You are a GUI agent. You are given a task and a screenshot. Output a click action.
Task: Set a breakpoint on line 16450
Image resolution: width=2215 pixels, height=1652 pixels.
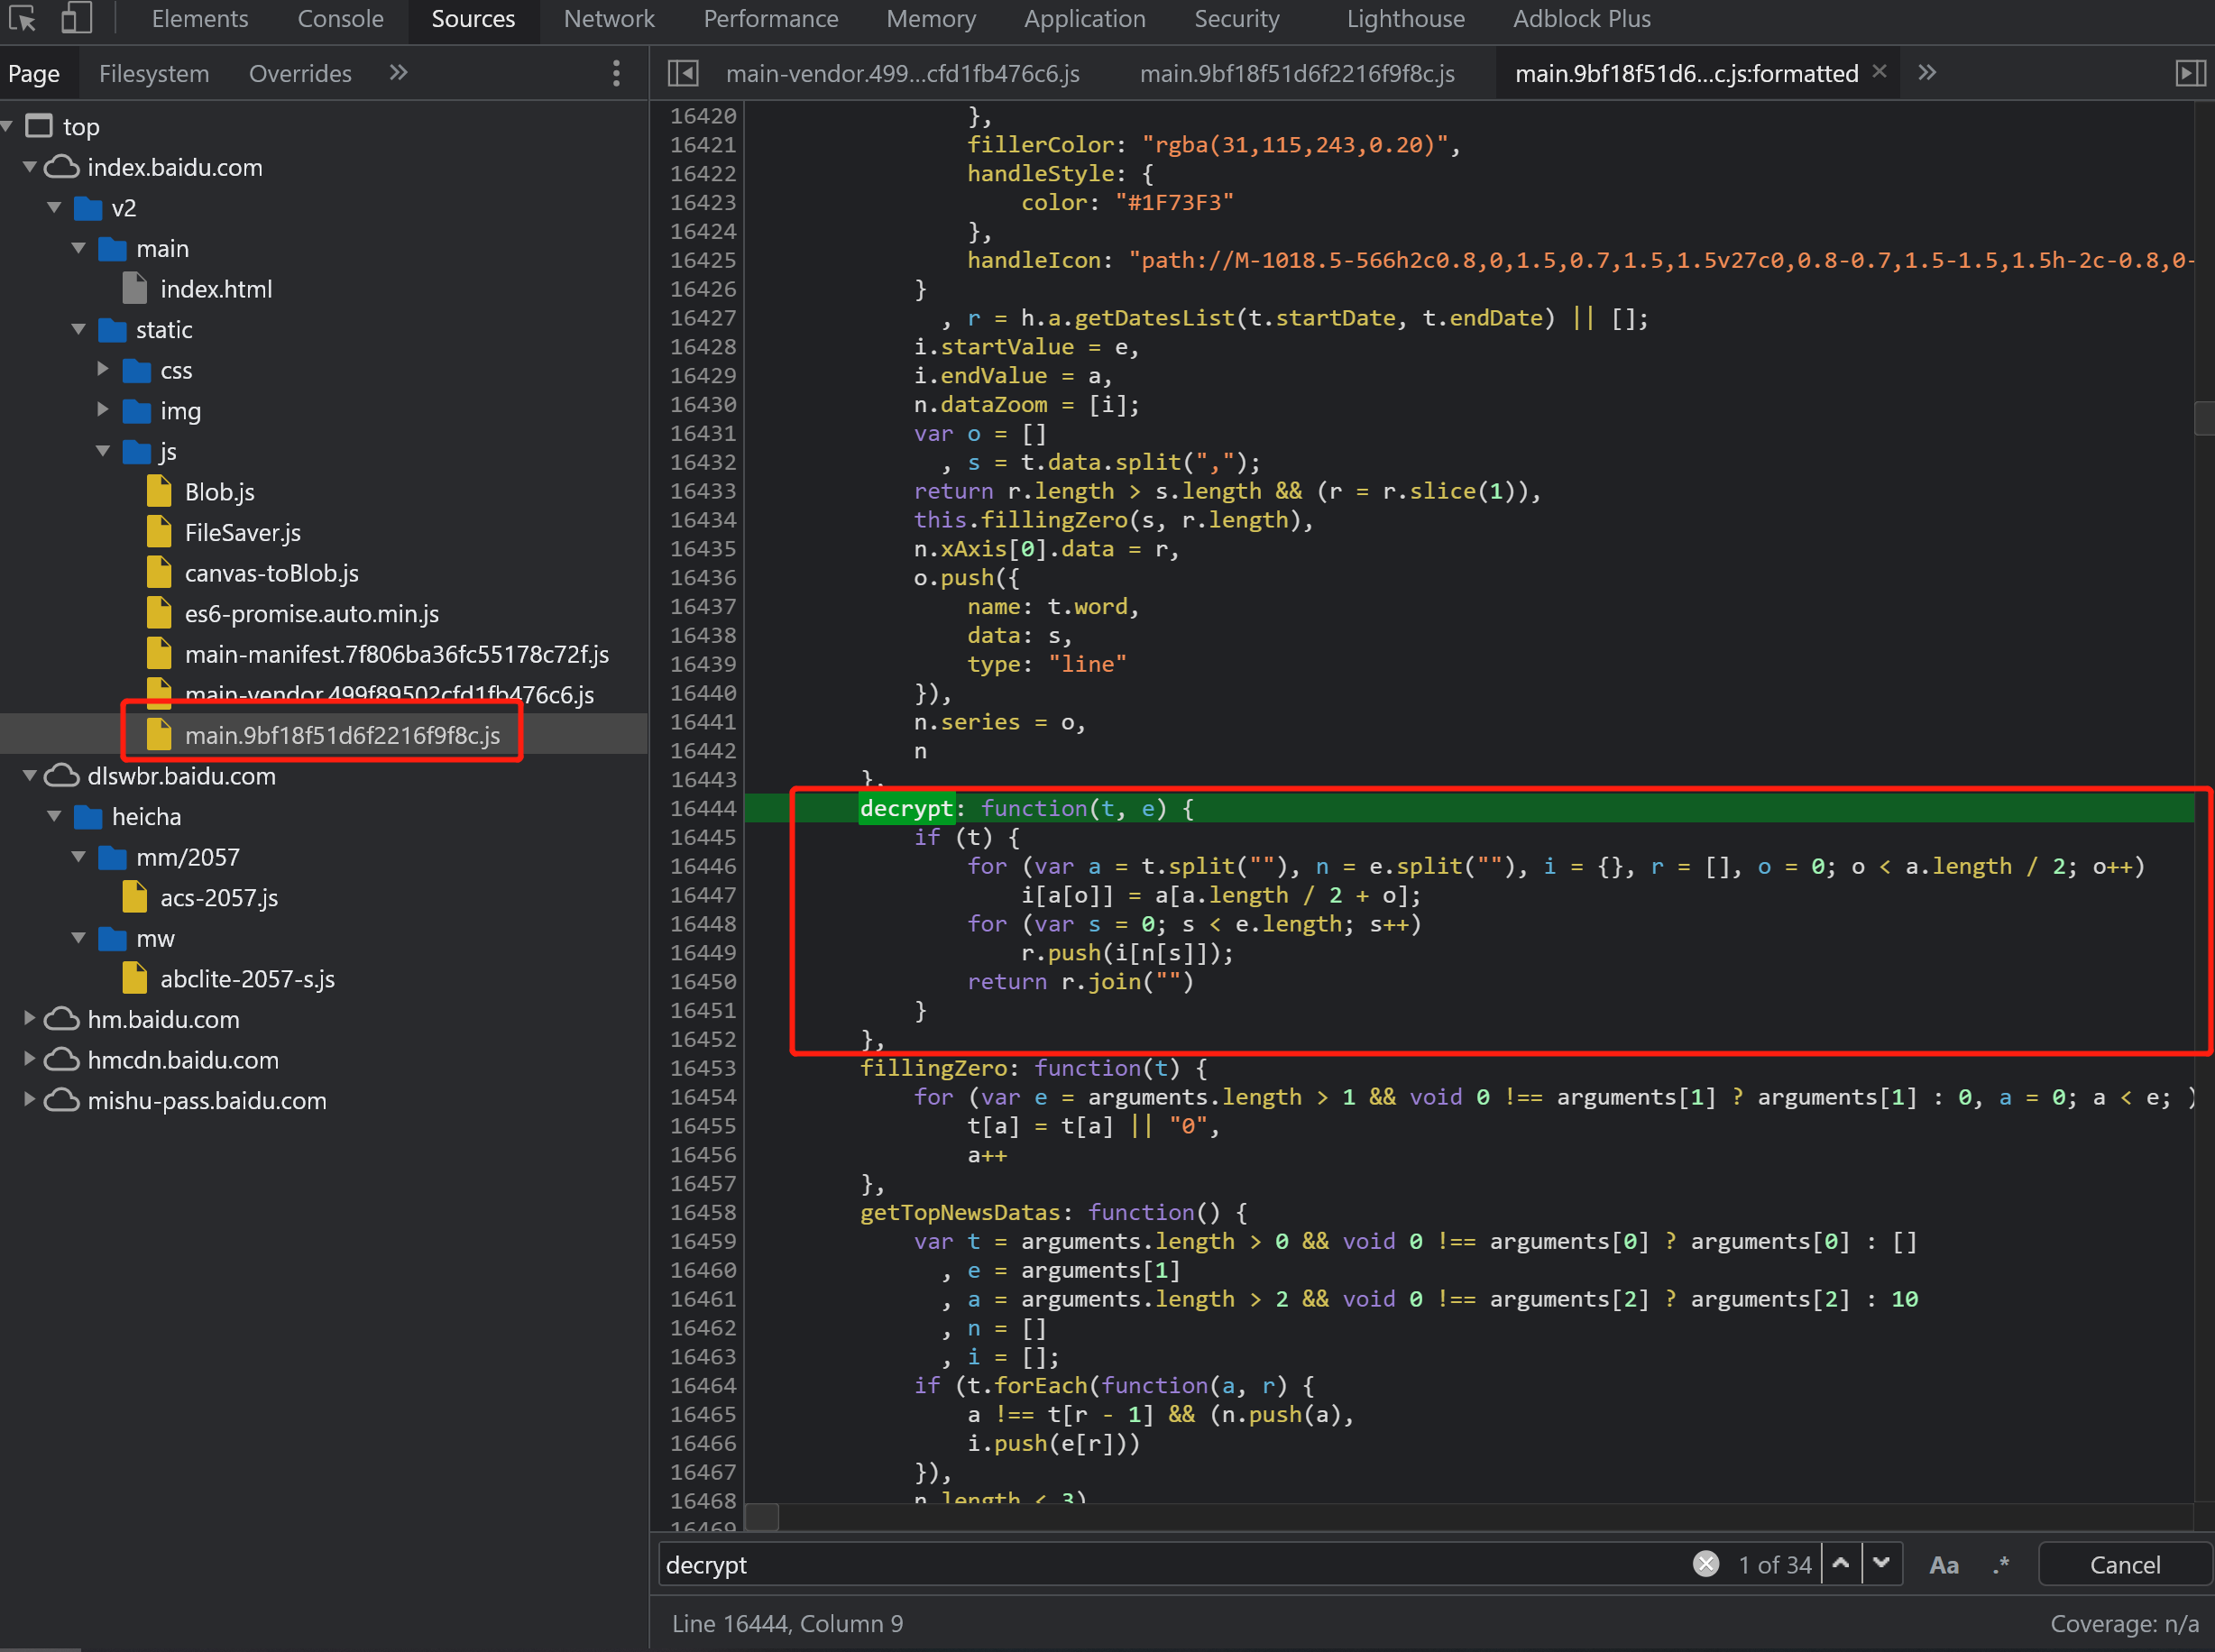tap(702, 981)
